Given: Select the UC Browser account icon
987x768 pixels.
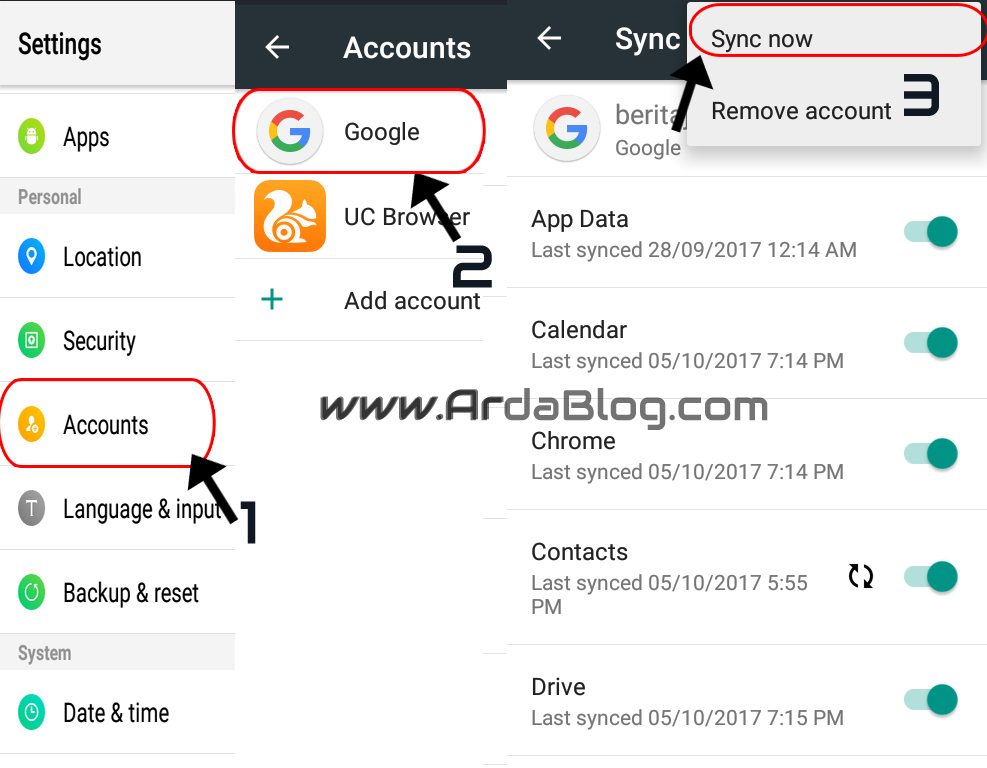Looking at the screenshot, I should click(290, 216).
